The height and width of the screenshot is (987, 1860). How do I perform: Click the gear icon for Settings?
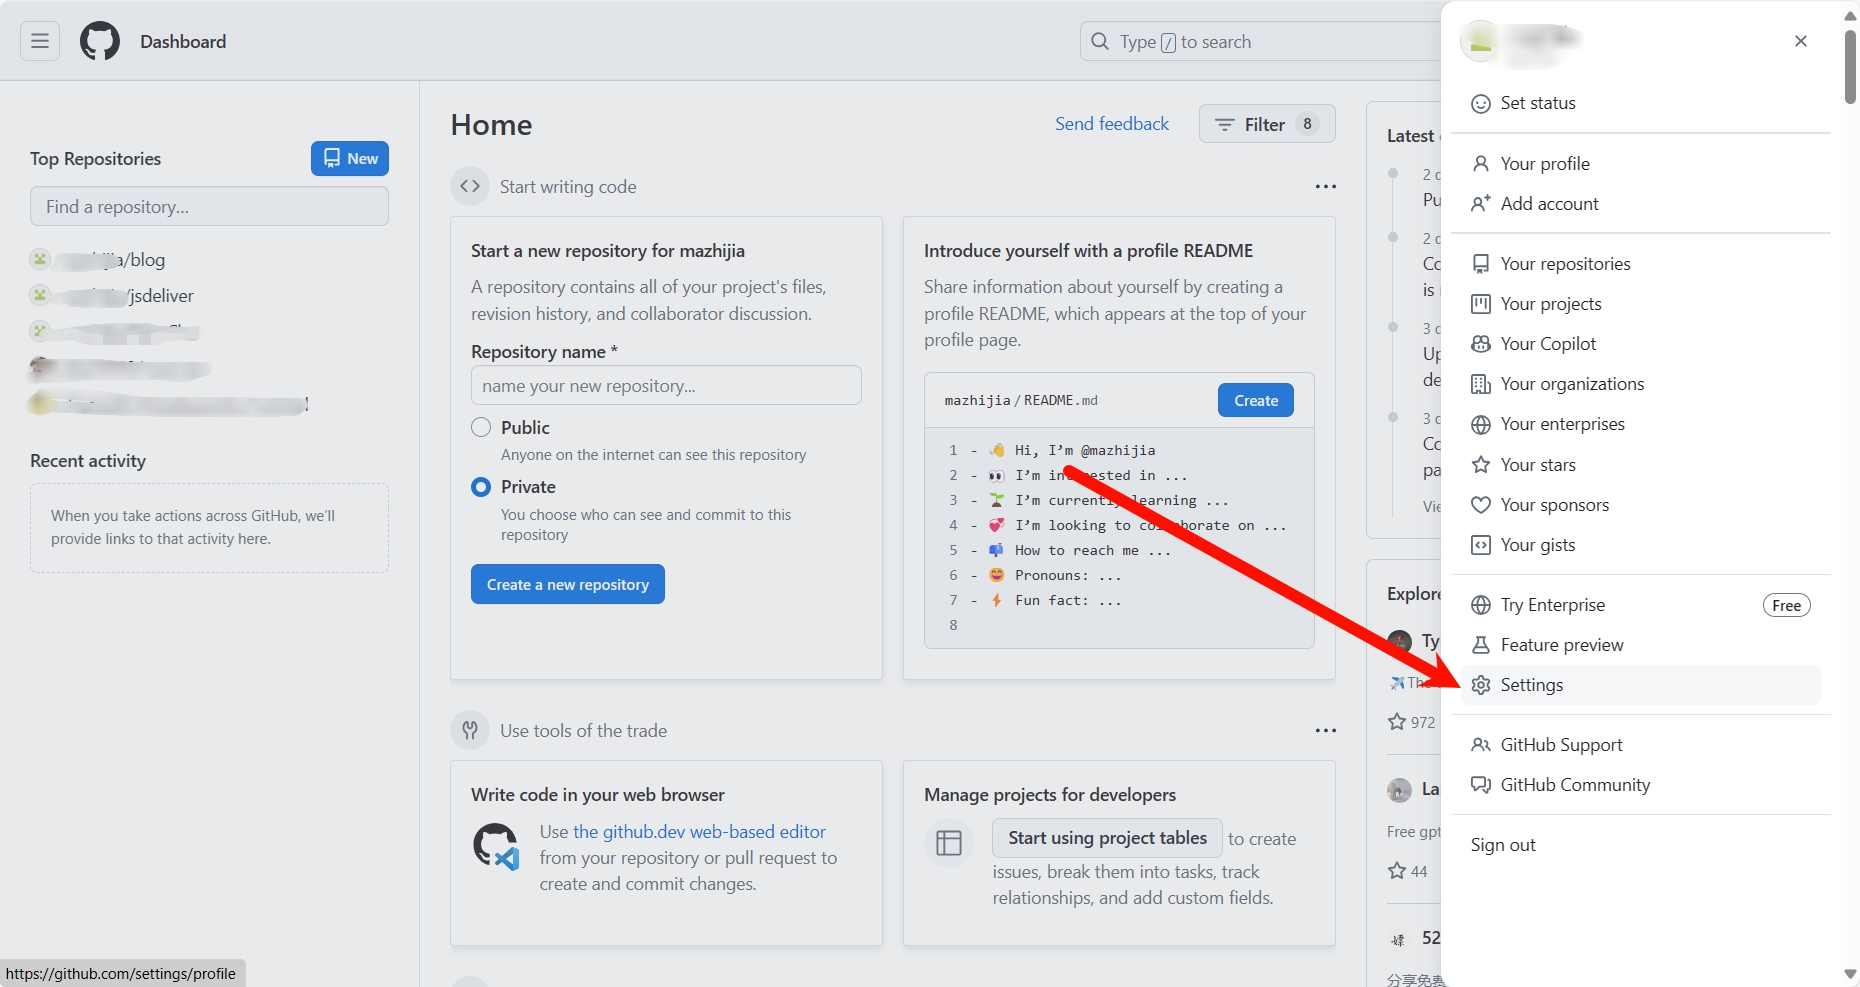pyautogui.click(x=1481, y=685)
